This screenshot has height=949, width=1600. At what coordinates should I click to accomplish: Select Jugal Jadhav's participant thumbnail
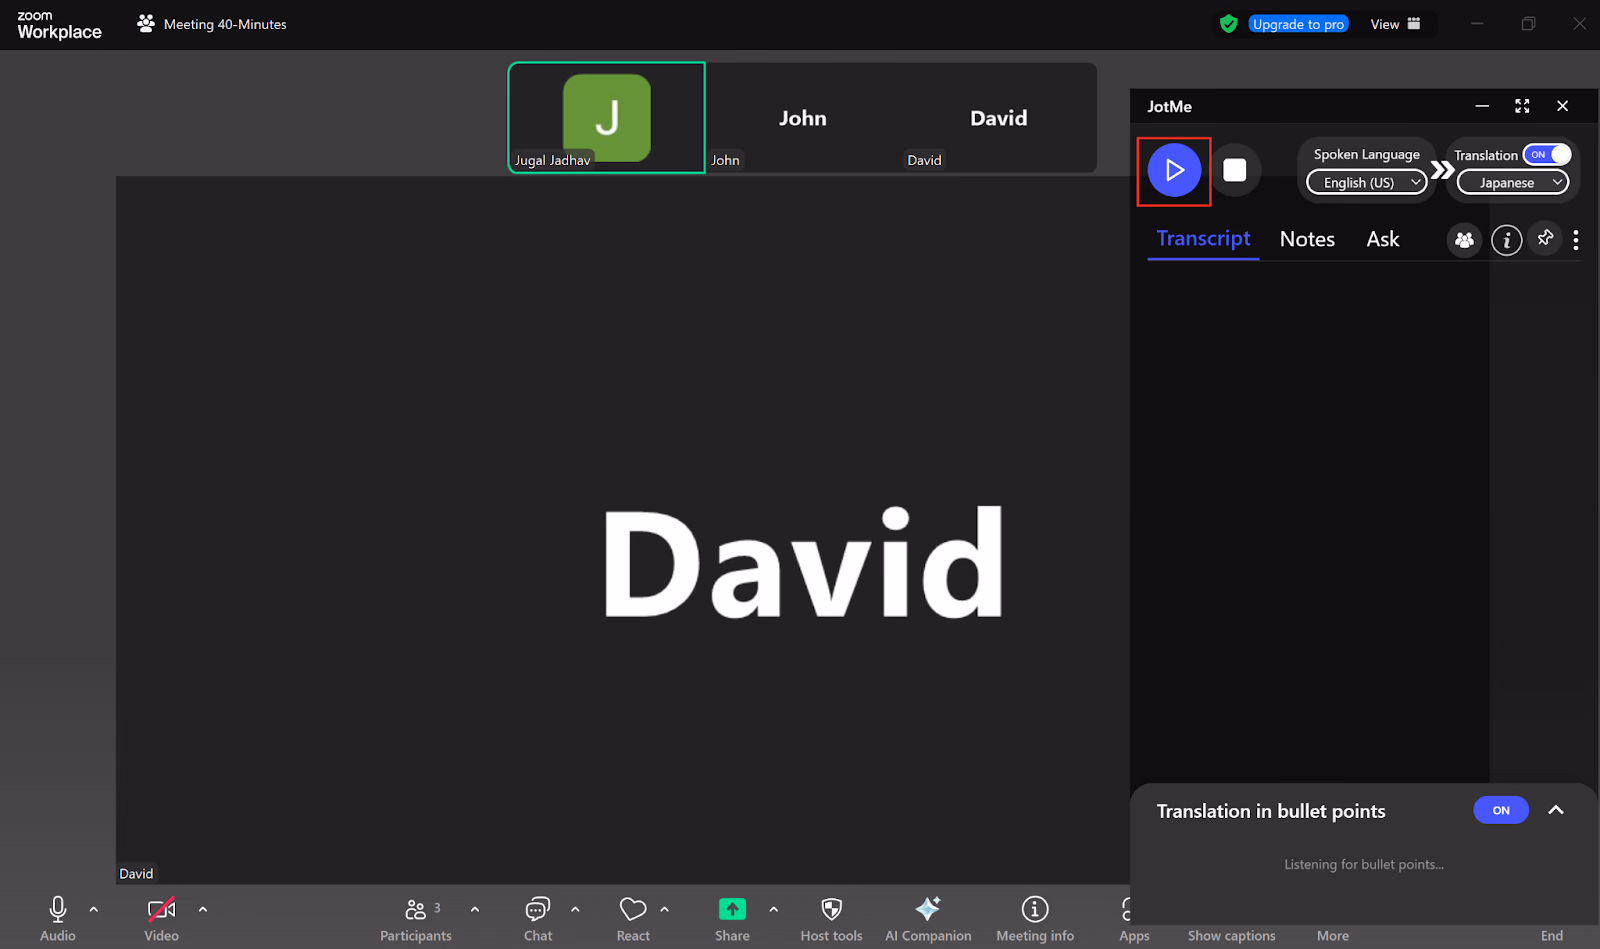point(607,118)
